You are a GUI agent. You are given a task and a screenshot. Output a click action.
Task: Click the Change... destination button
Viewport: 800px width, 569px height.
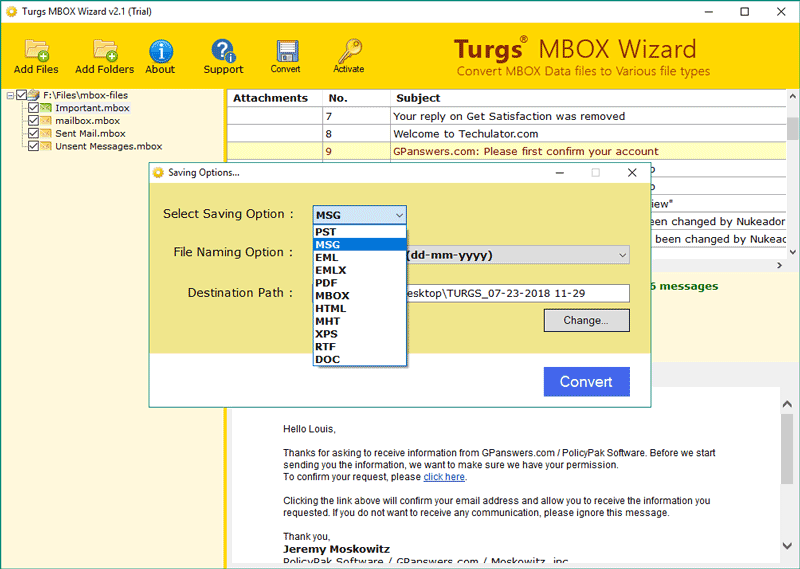click(x=586, y=320)
